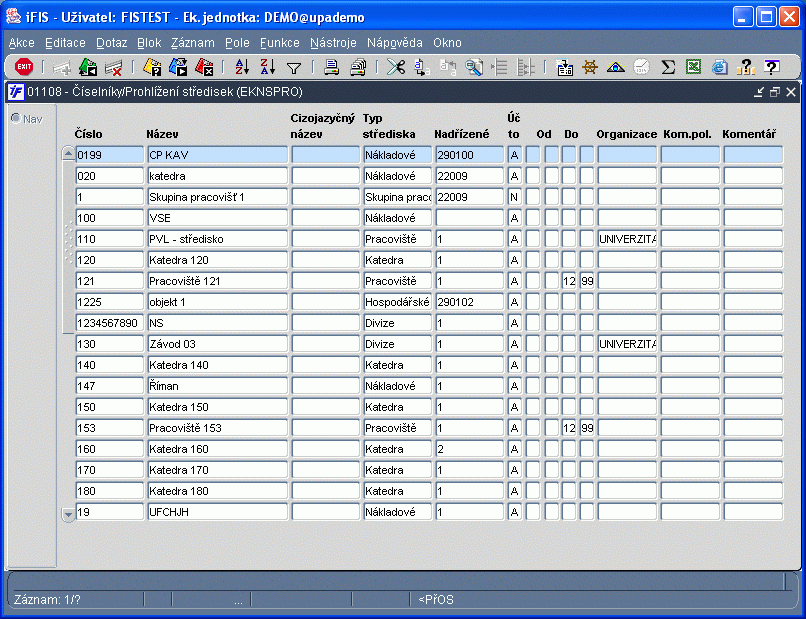Click the context help question mark icon

[x=771, y=67]
